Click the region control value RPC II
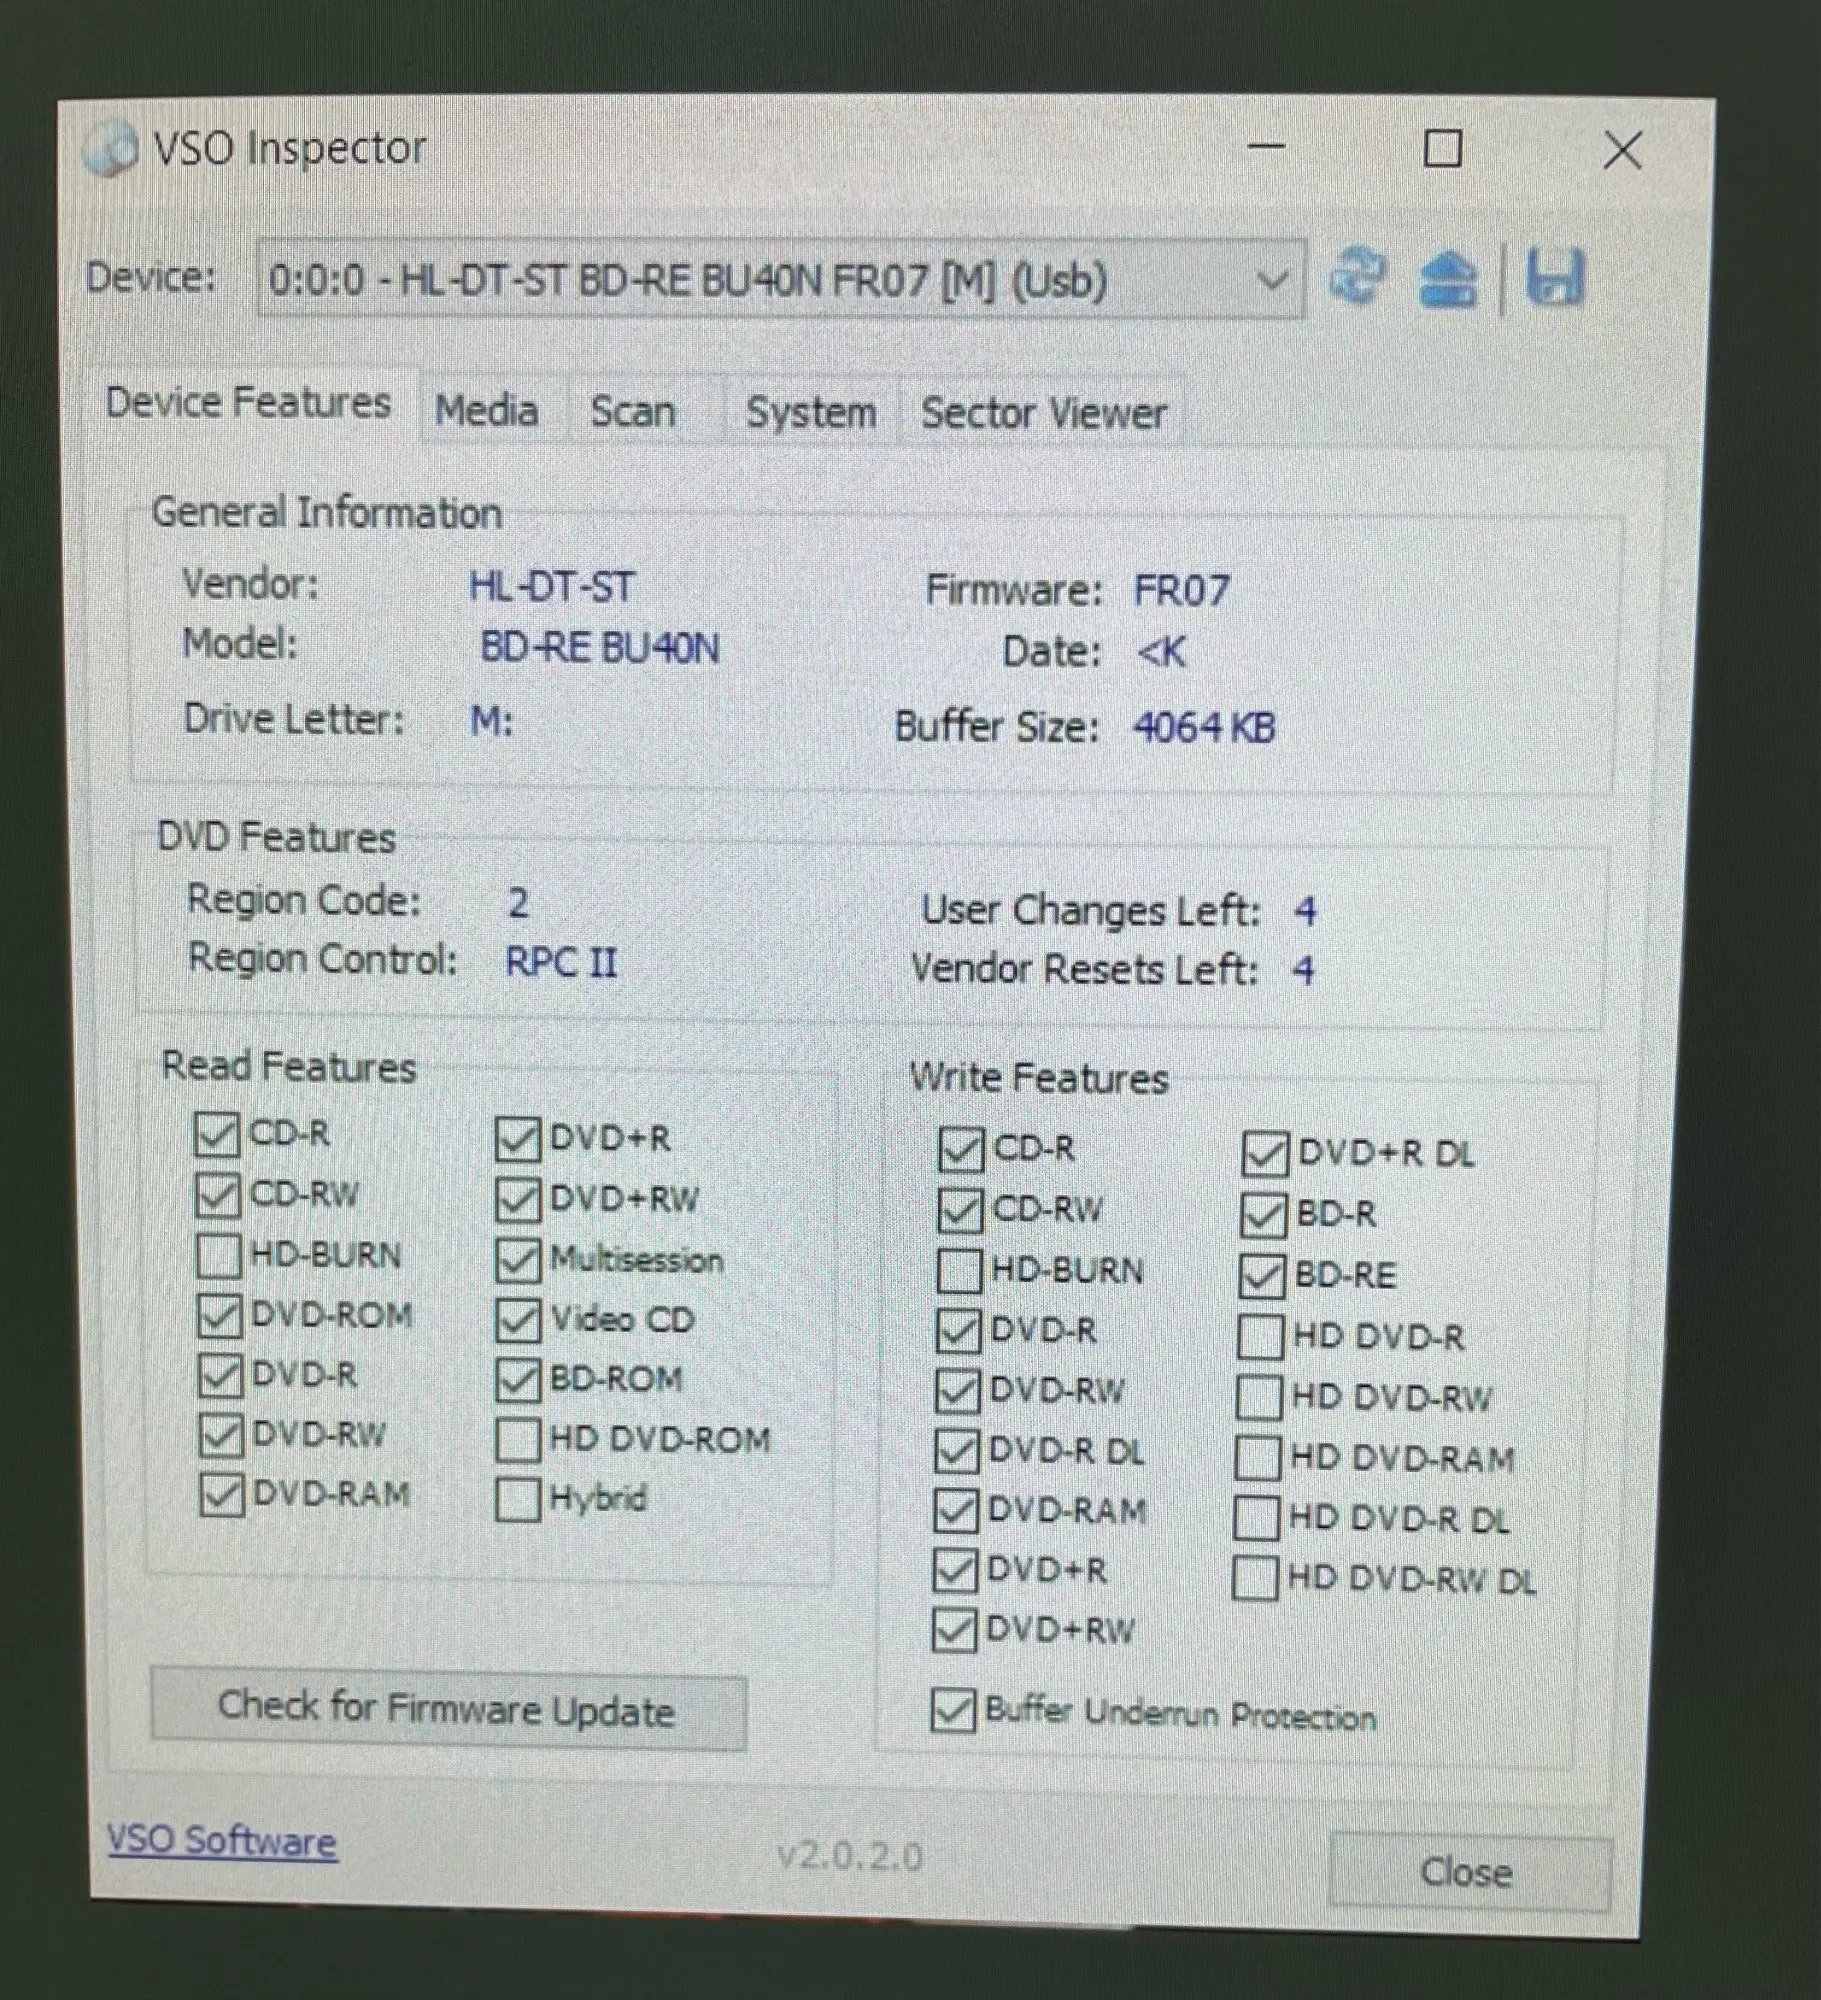Screen dimensions: 1821x2000 561,962
